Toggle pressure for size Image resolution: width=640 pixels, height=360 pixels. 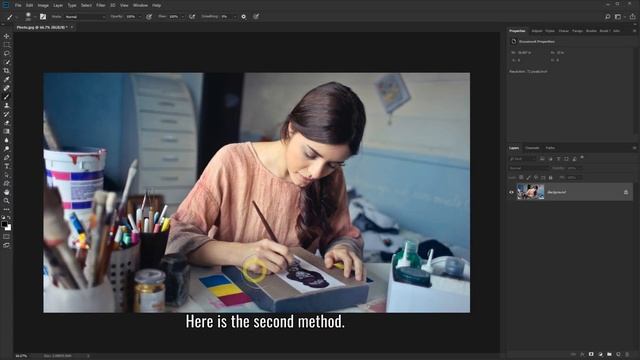tap(256, 17)
